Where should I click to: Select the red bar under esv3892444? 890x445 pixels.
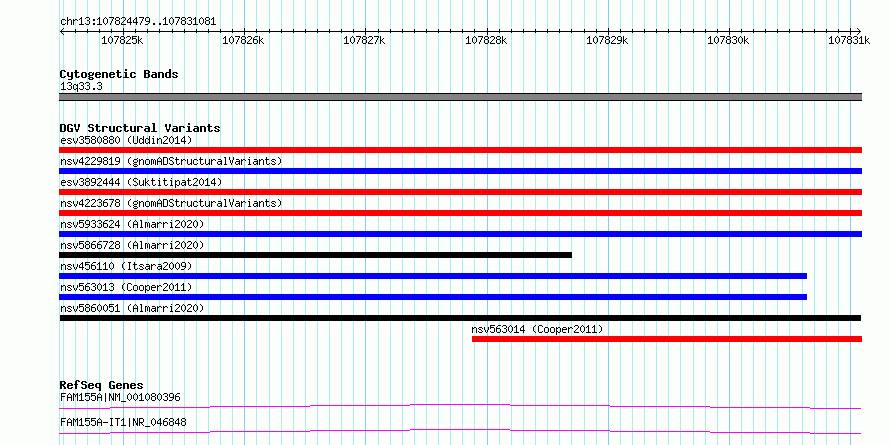pos(460,192)
